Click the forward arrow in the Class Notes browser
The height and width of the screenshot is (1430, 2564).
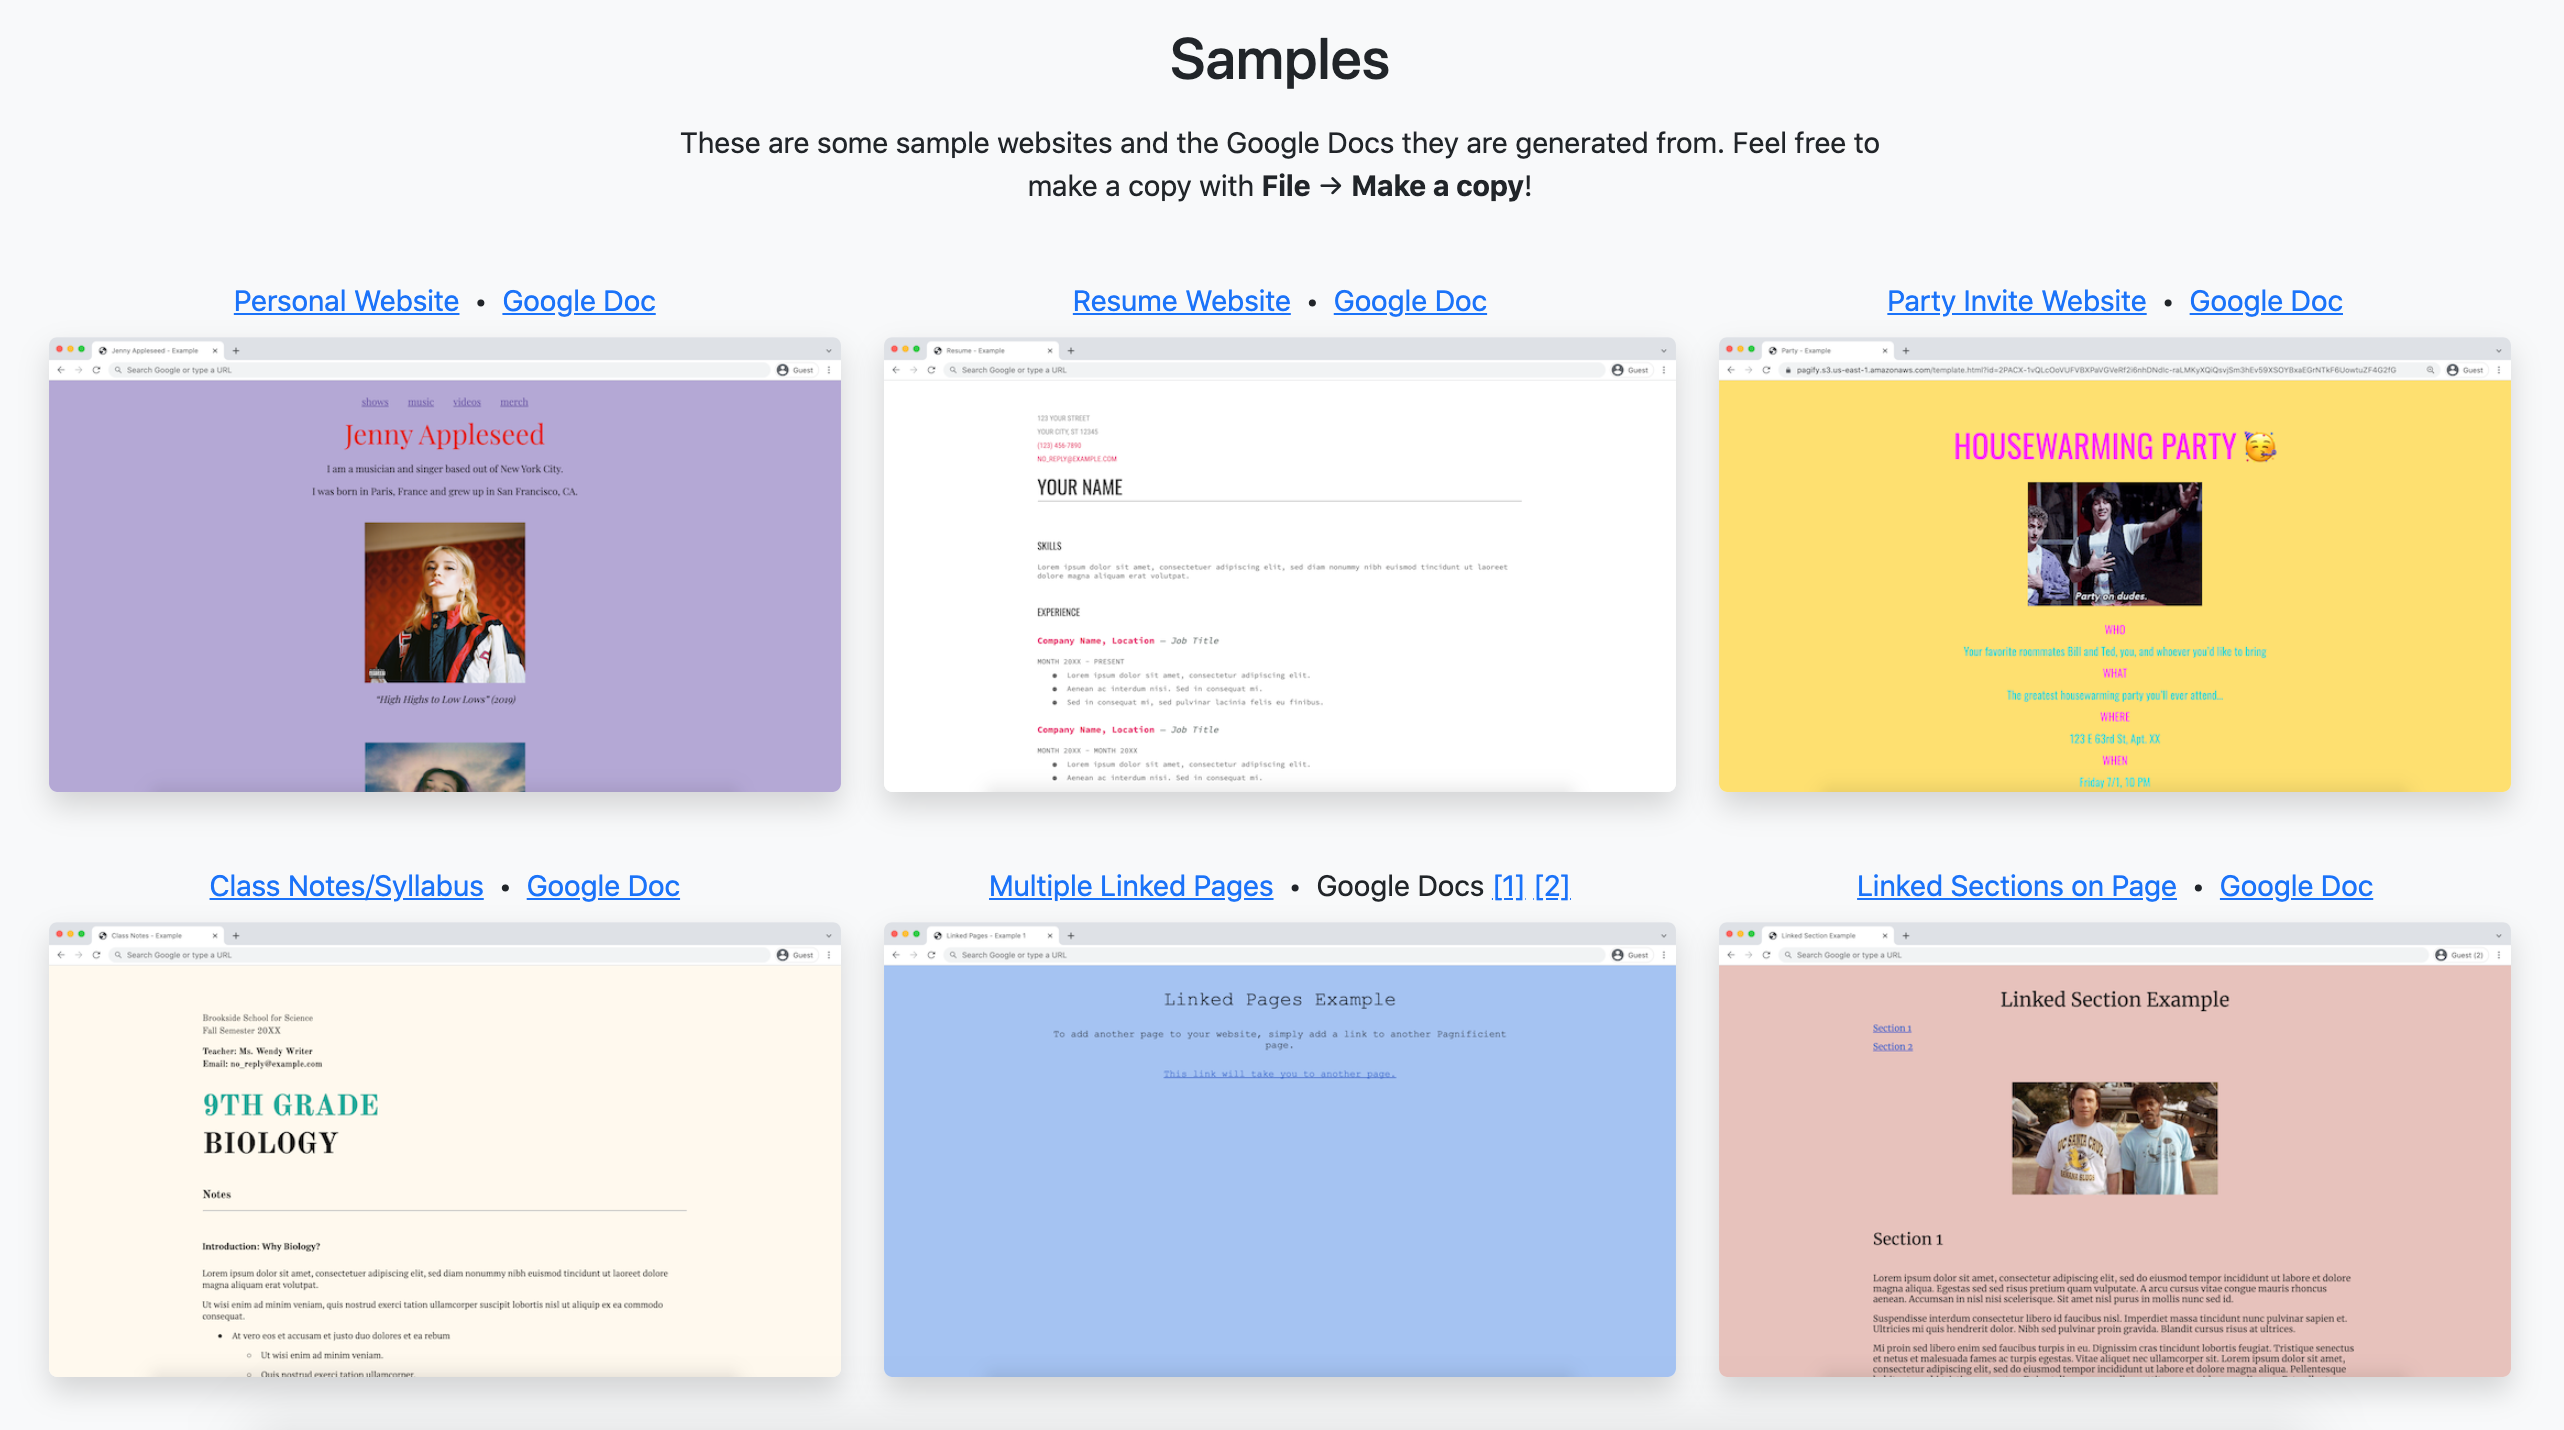point(78,955)
